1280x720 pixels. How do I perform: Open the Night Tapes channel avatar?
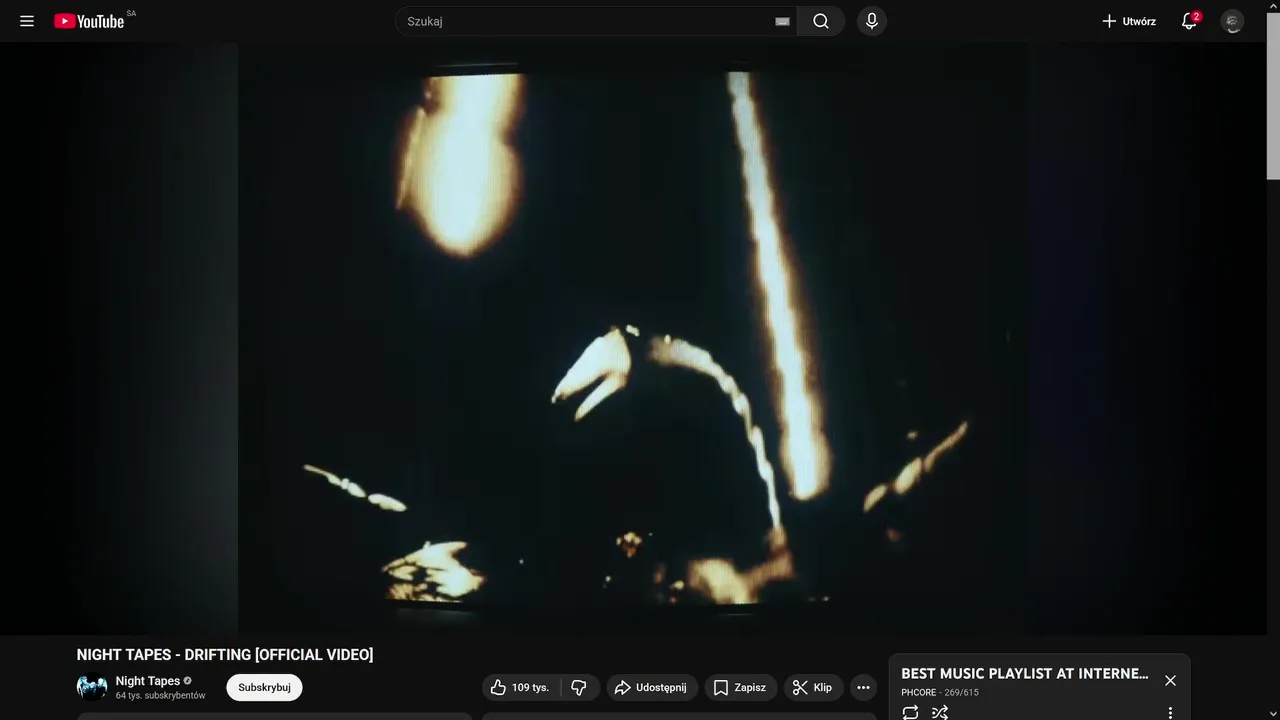point(92,687)
